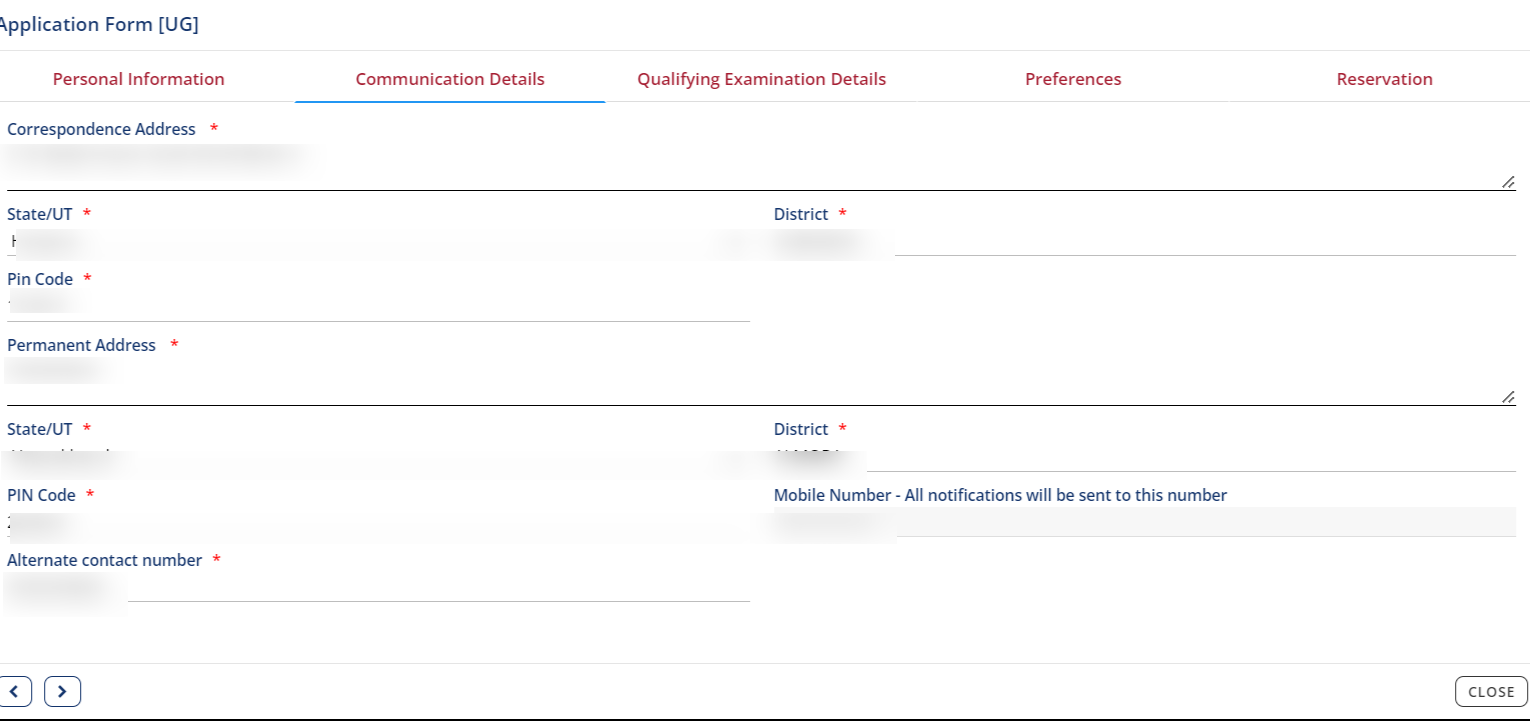The image size is (1530, 721).
Task: Select the Communication Details tab
Action: [x=450, y=79]
